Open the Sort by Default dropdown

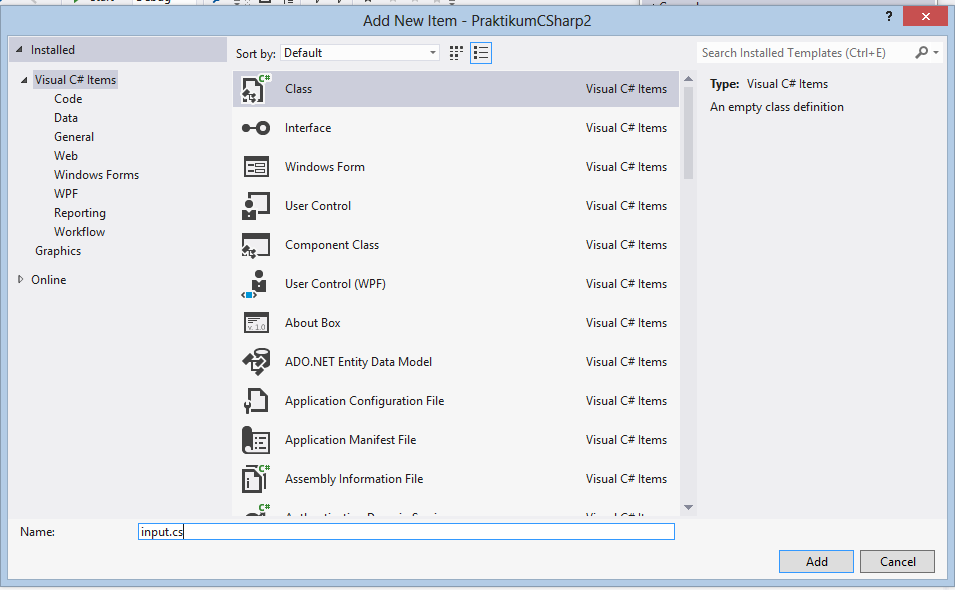click(x=359, y=53)
